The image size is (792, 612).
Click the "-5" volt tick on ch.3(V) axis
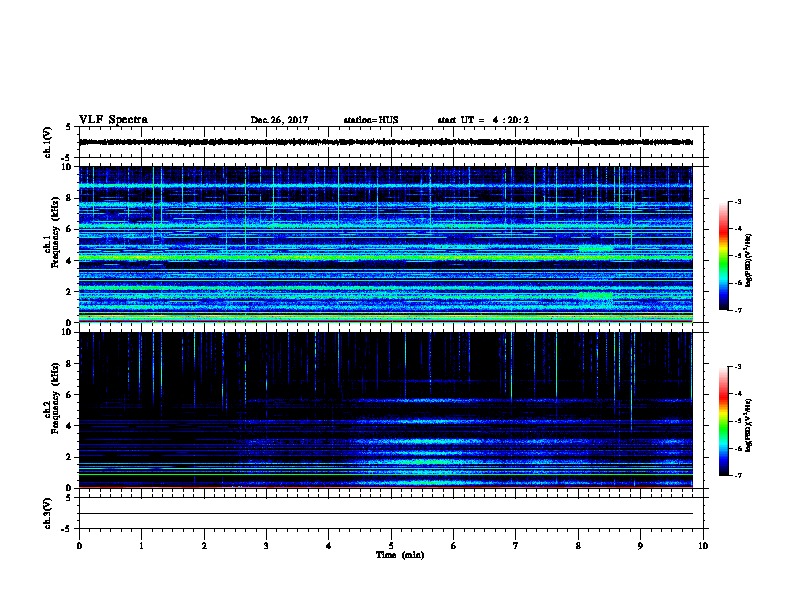click(x=67, y=529)
